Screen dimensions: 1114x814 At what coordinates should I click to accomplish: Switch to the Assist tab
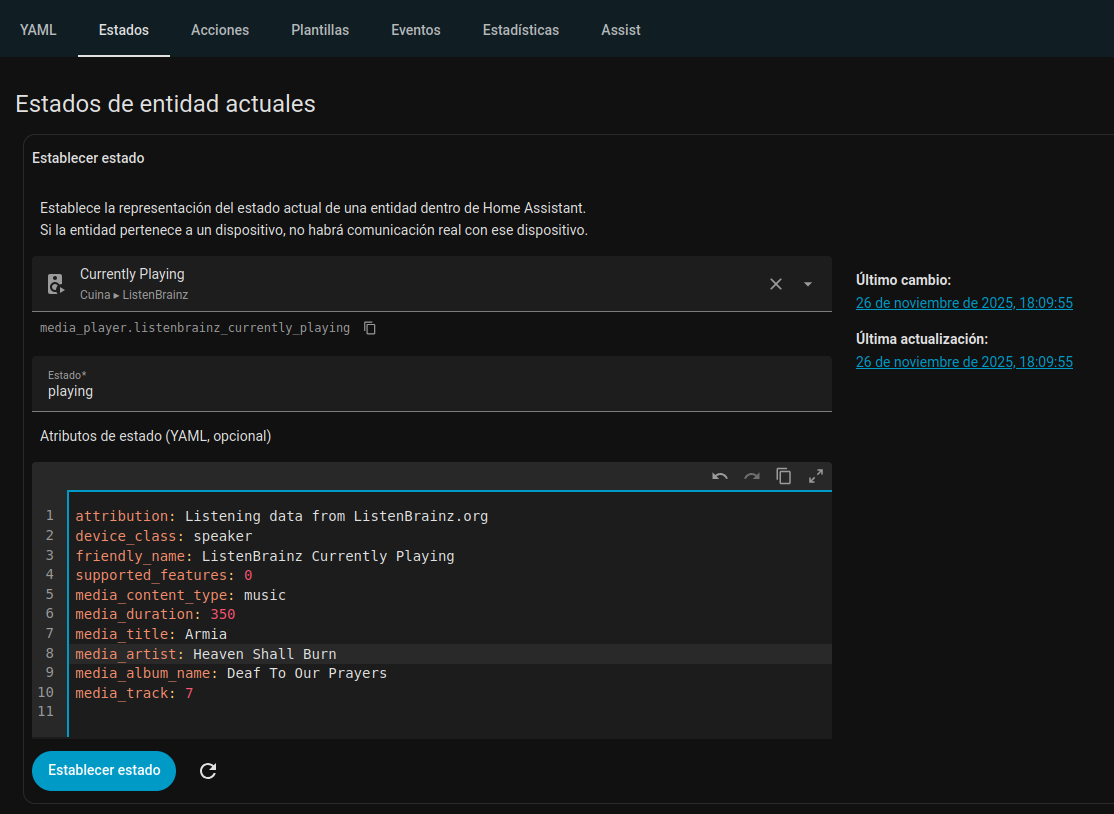[x=621, y=30]
